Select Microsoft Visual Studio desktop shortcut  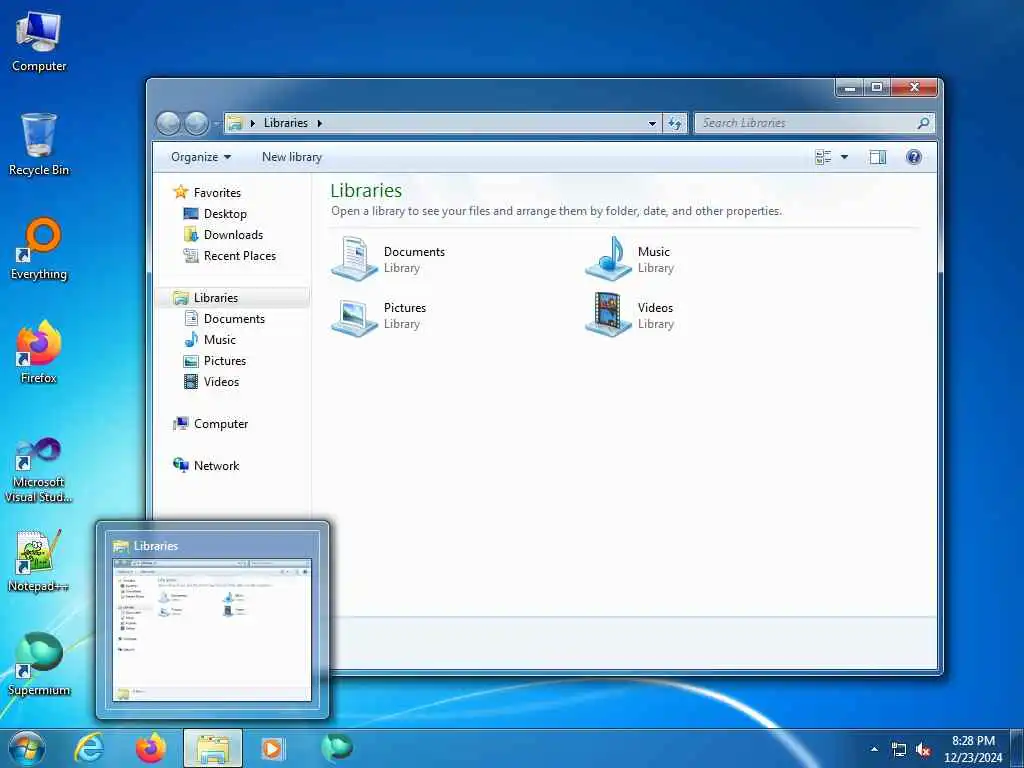pos(39,470)
